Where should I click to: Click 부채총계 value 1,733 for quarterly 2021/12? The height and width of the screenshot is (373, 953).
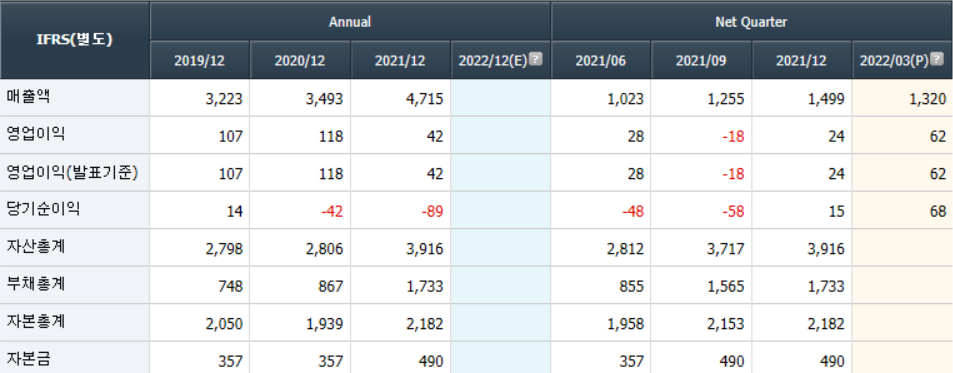826,287
